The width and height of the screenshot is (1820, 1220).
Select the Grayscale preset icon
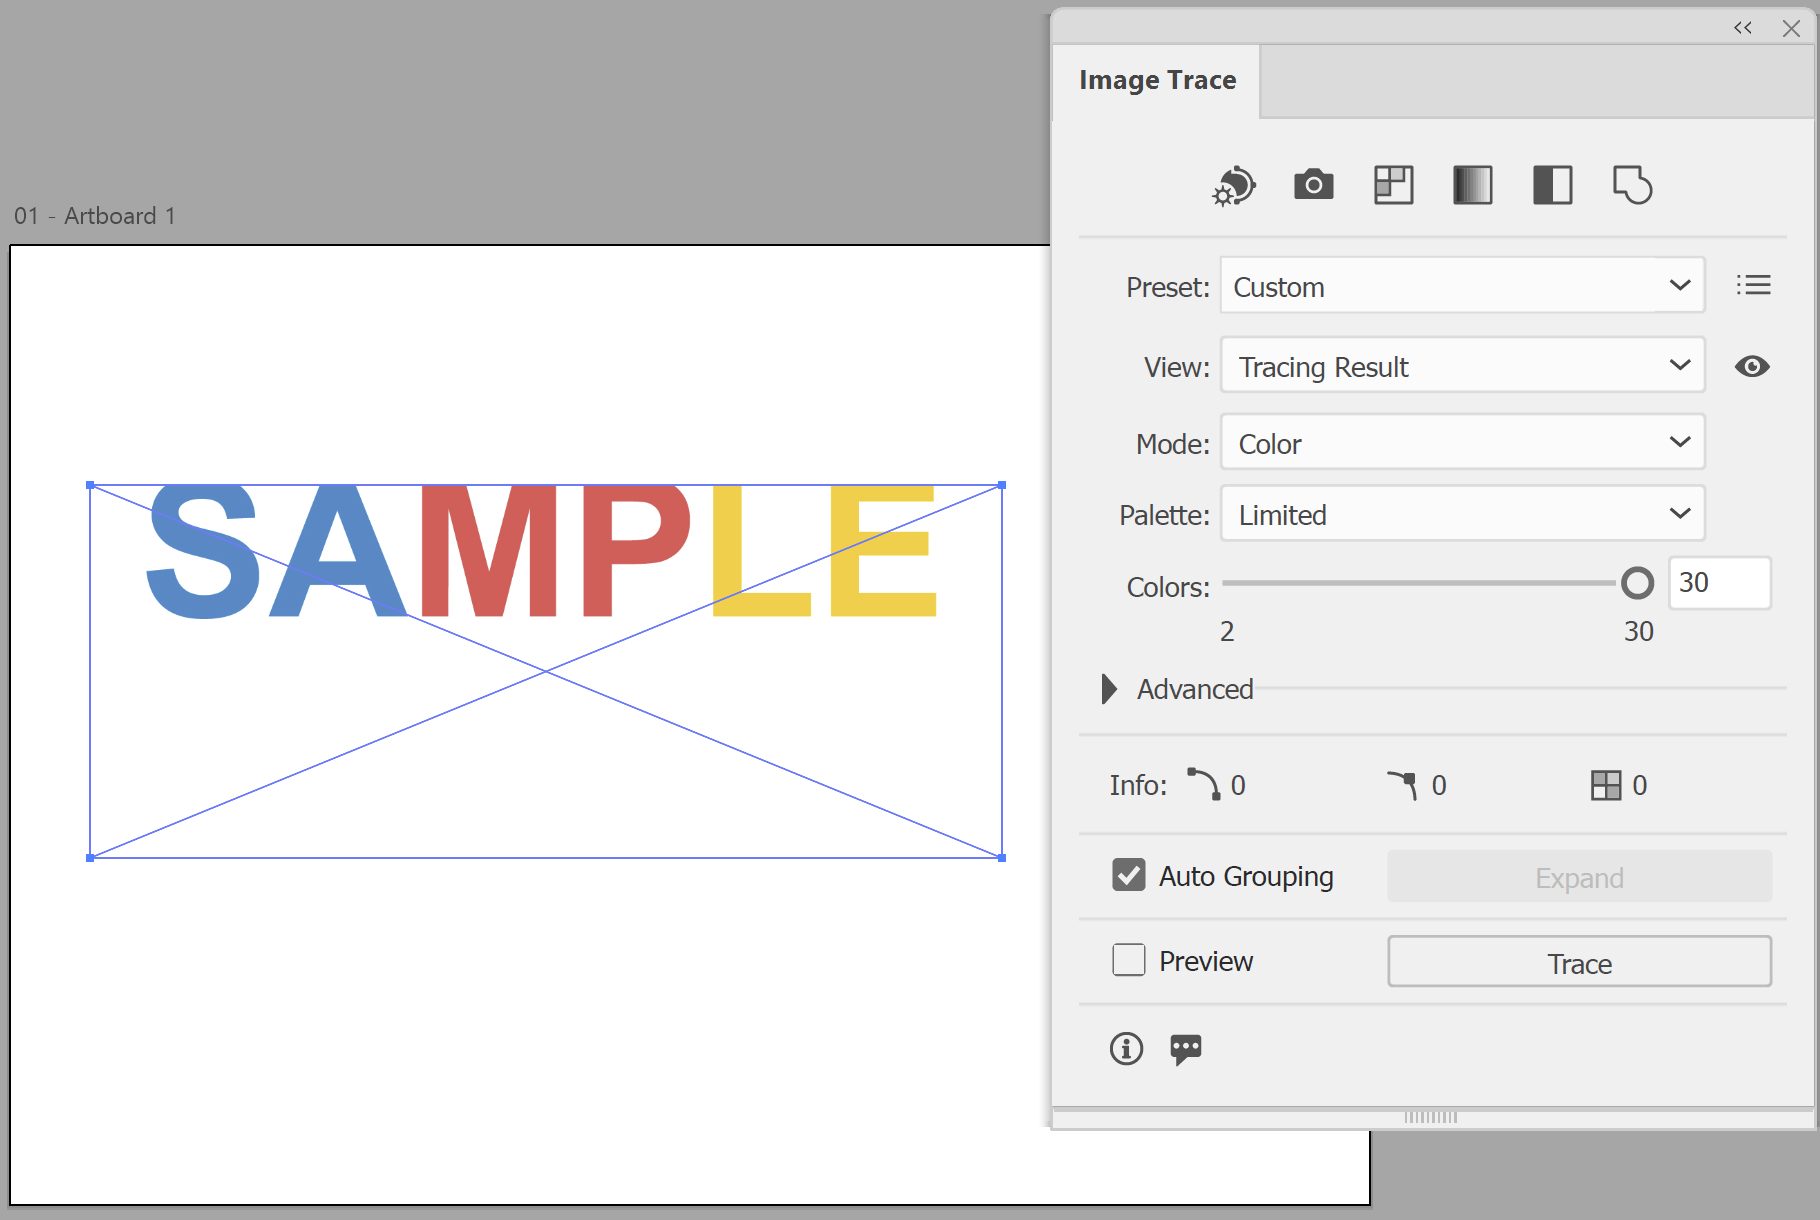click(1472, 185)
